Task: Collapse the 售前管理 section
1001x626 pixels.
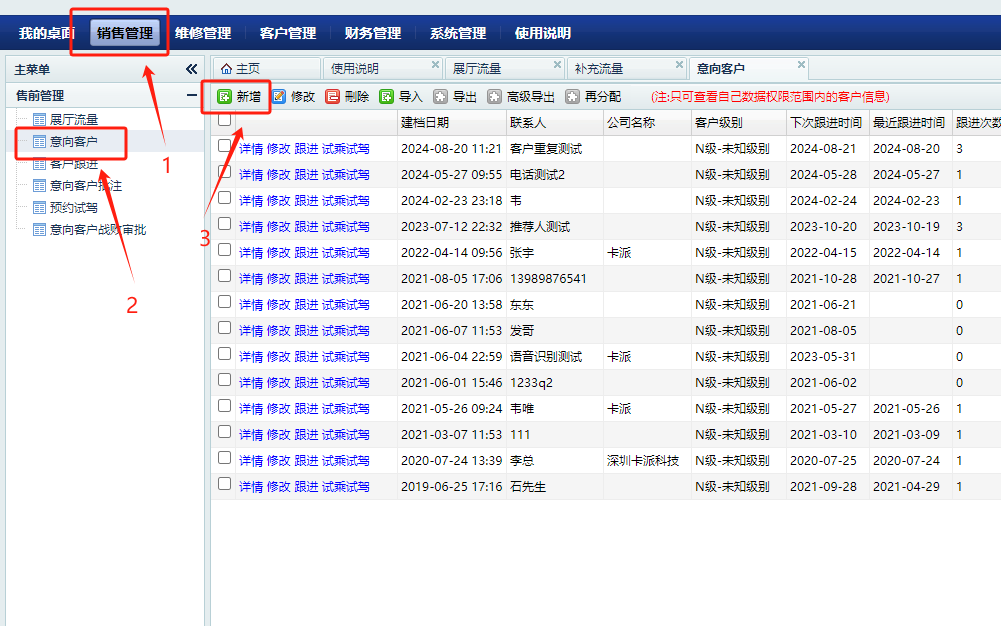Action: click(191, 96)
